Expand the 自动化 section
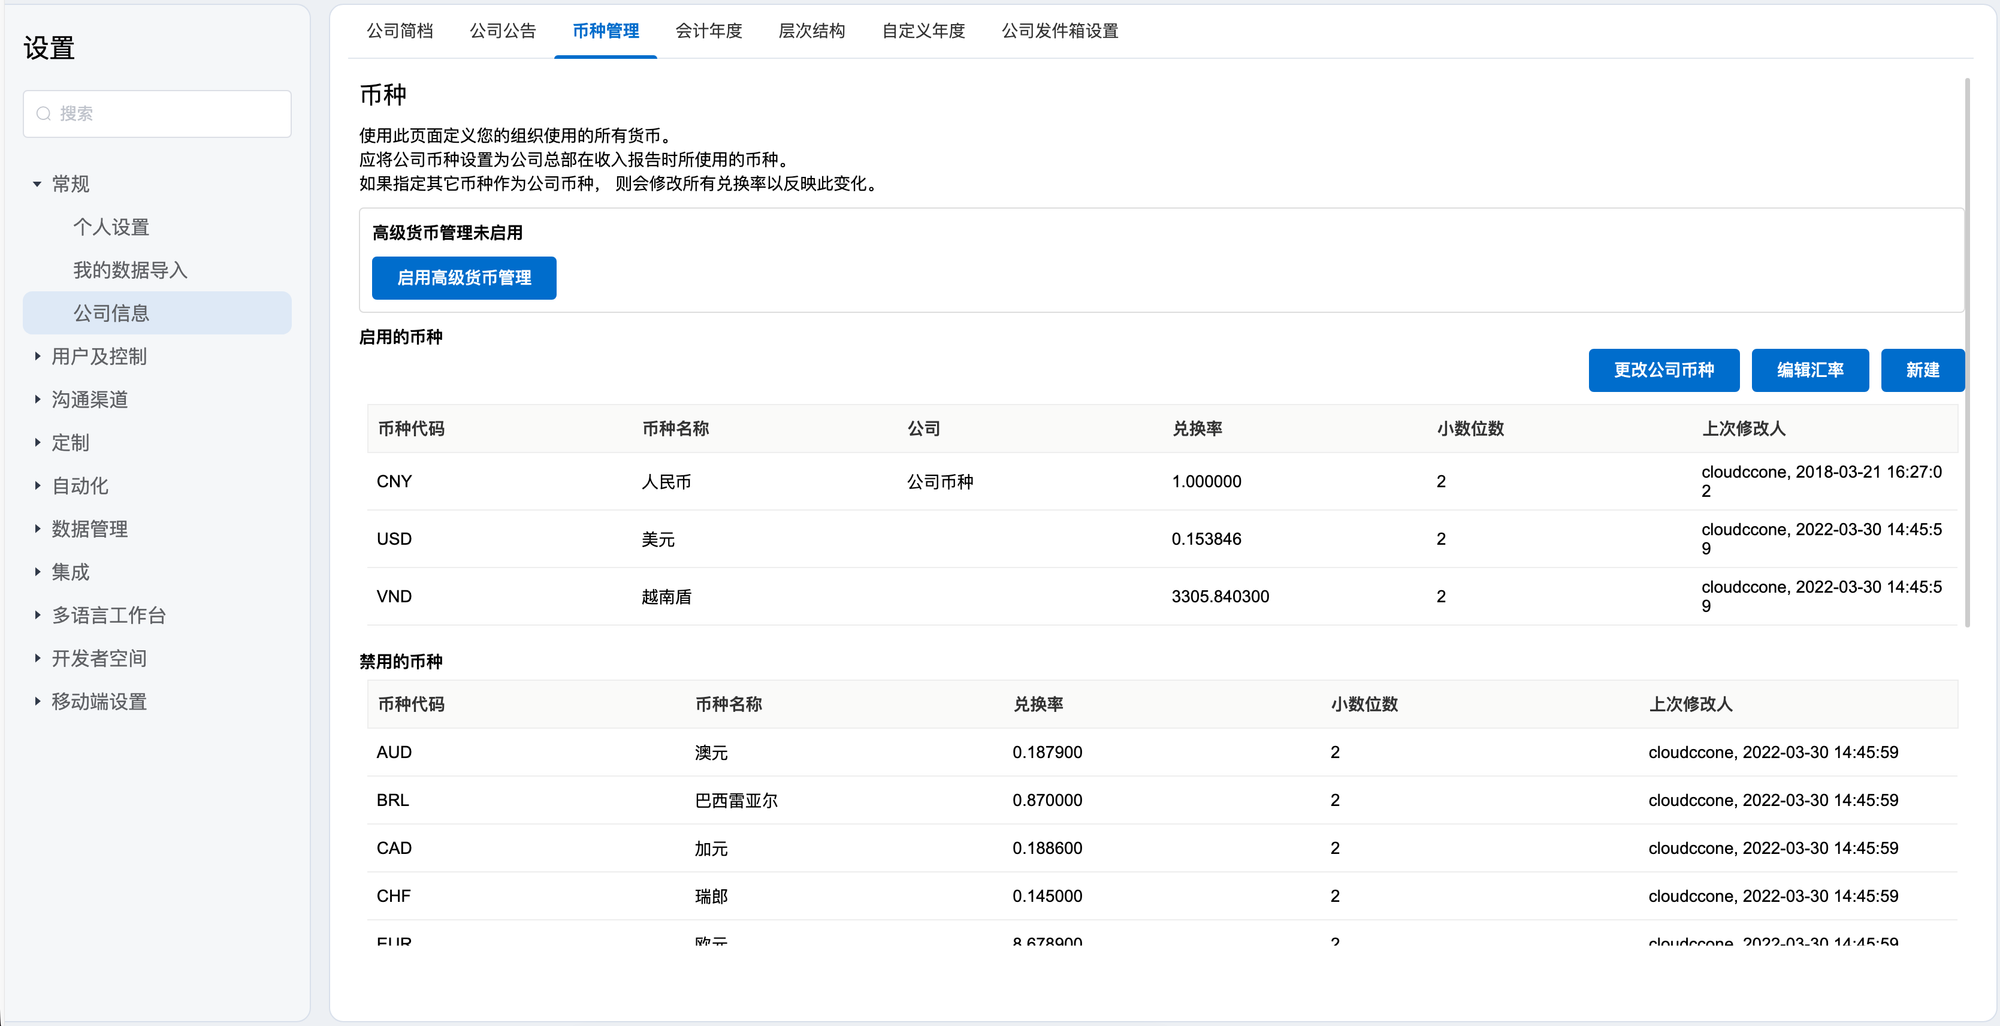2000x1026 pixels. [37, 486]
